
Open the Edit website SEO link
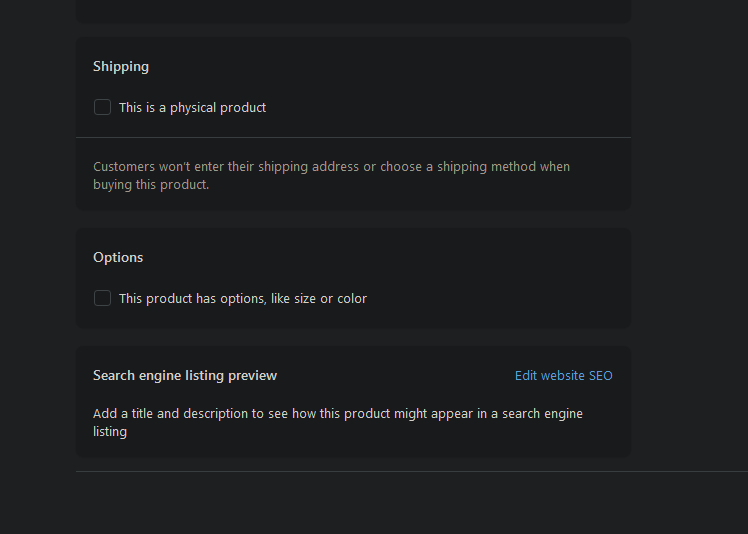click(x=563, y=376)
